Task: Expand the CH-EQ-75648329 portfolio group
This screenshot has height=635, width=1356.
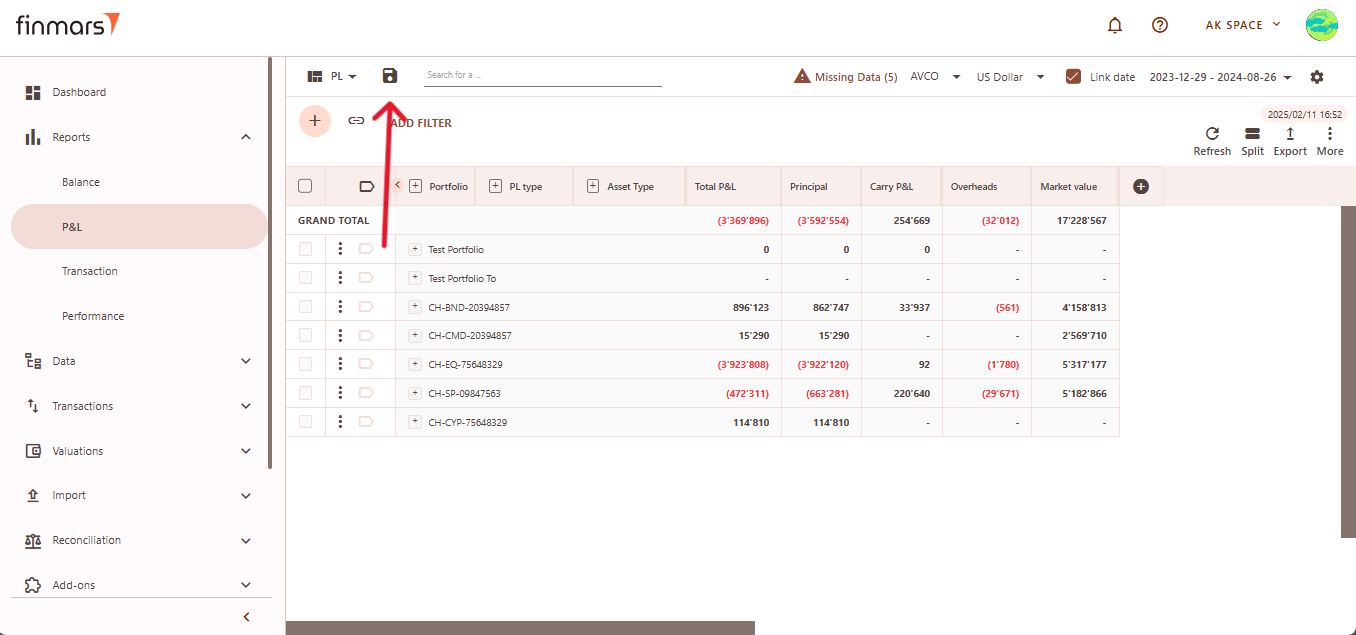Action: pyautogui.click(x=415, y=365)
